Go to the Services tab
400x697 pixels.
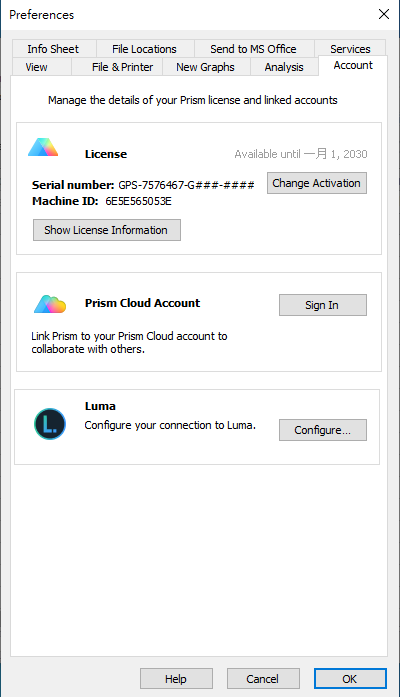(x=350, y=48)
